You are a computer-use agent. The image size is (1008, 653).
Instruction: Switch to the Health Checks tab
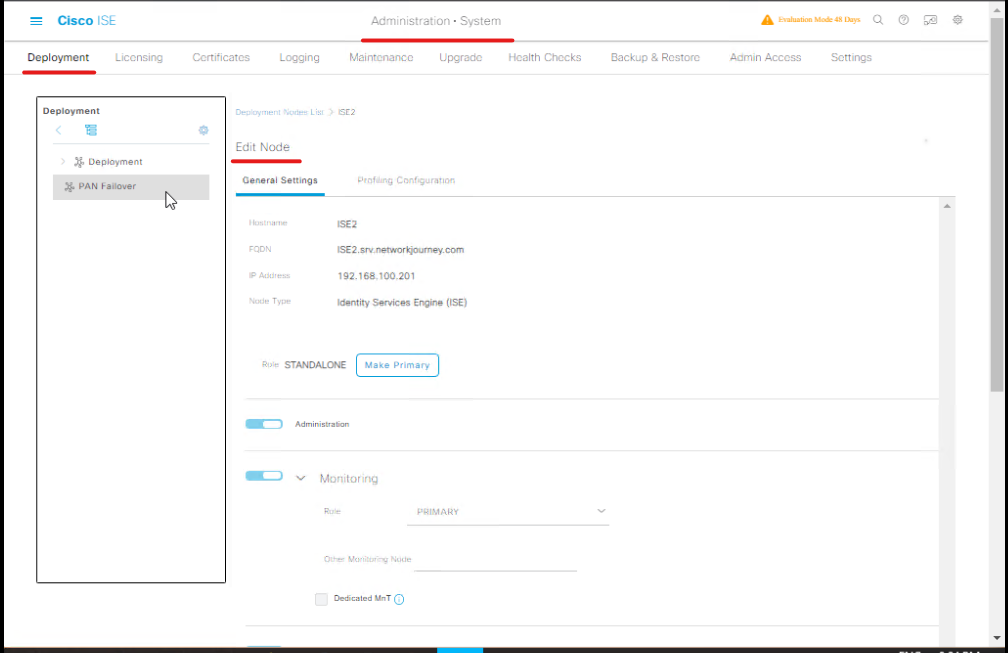(x=545, y=57)
